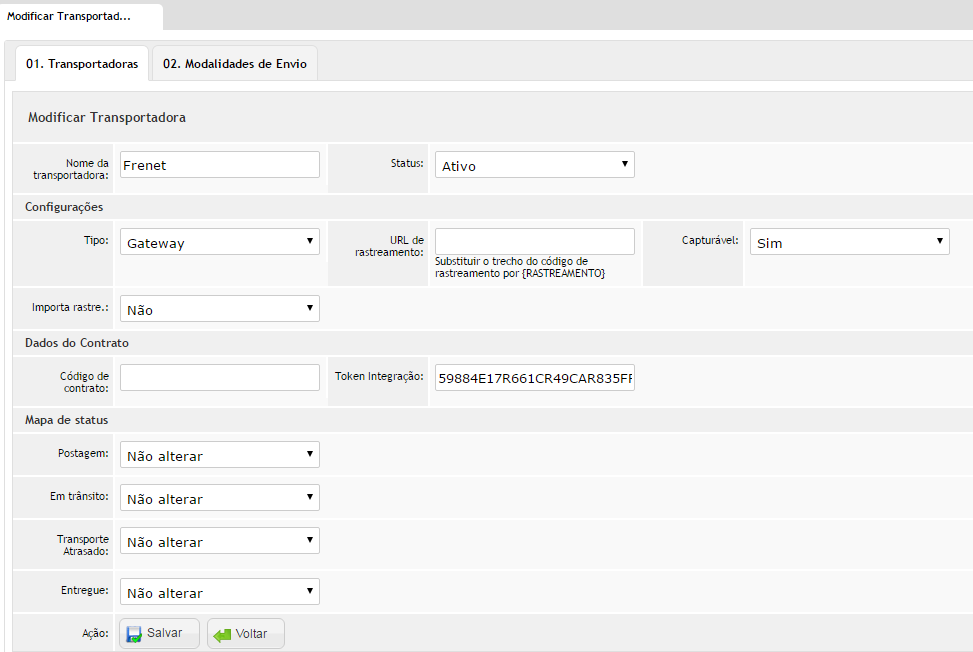Click the green Voltar arrow icon
973x652 pixels.
tap(222, 634)
